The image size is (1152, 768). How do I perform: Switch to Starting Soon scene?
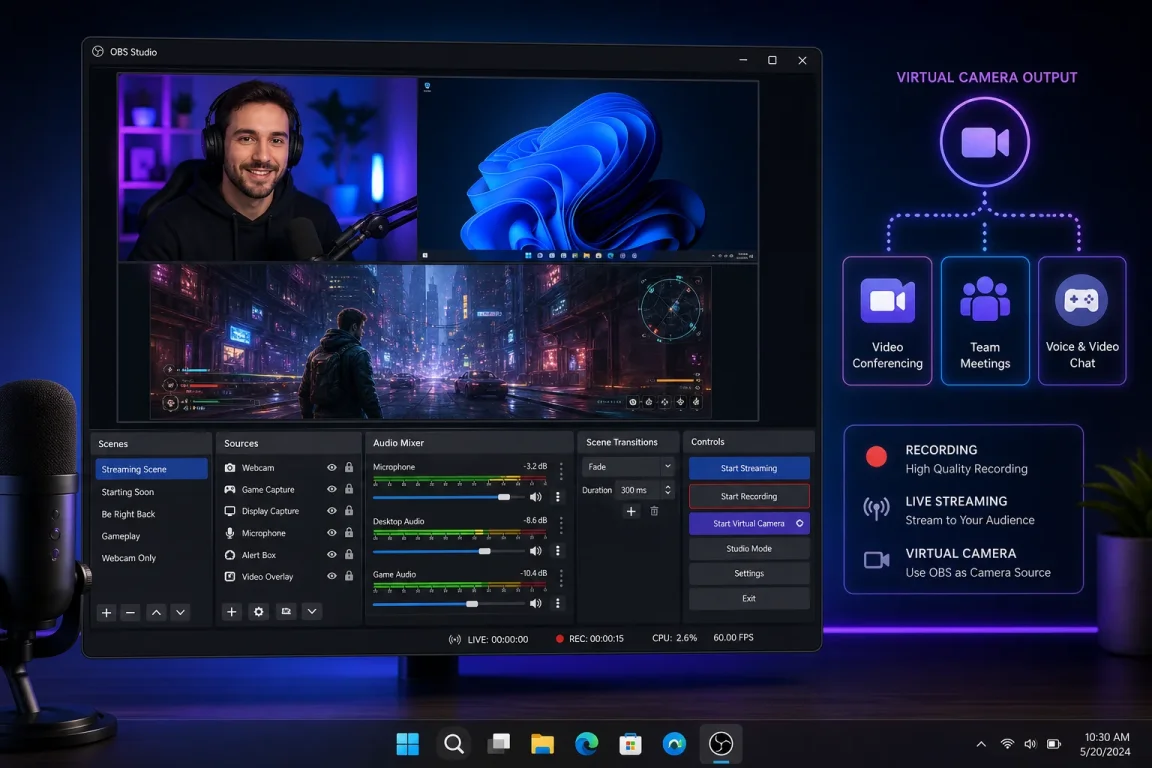pyautogui.click(x=151, y=492)
